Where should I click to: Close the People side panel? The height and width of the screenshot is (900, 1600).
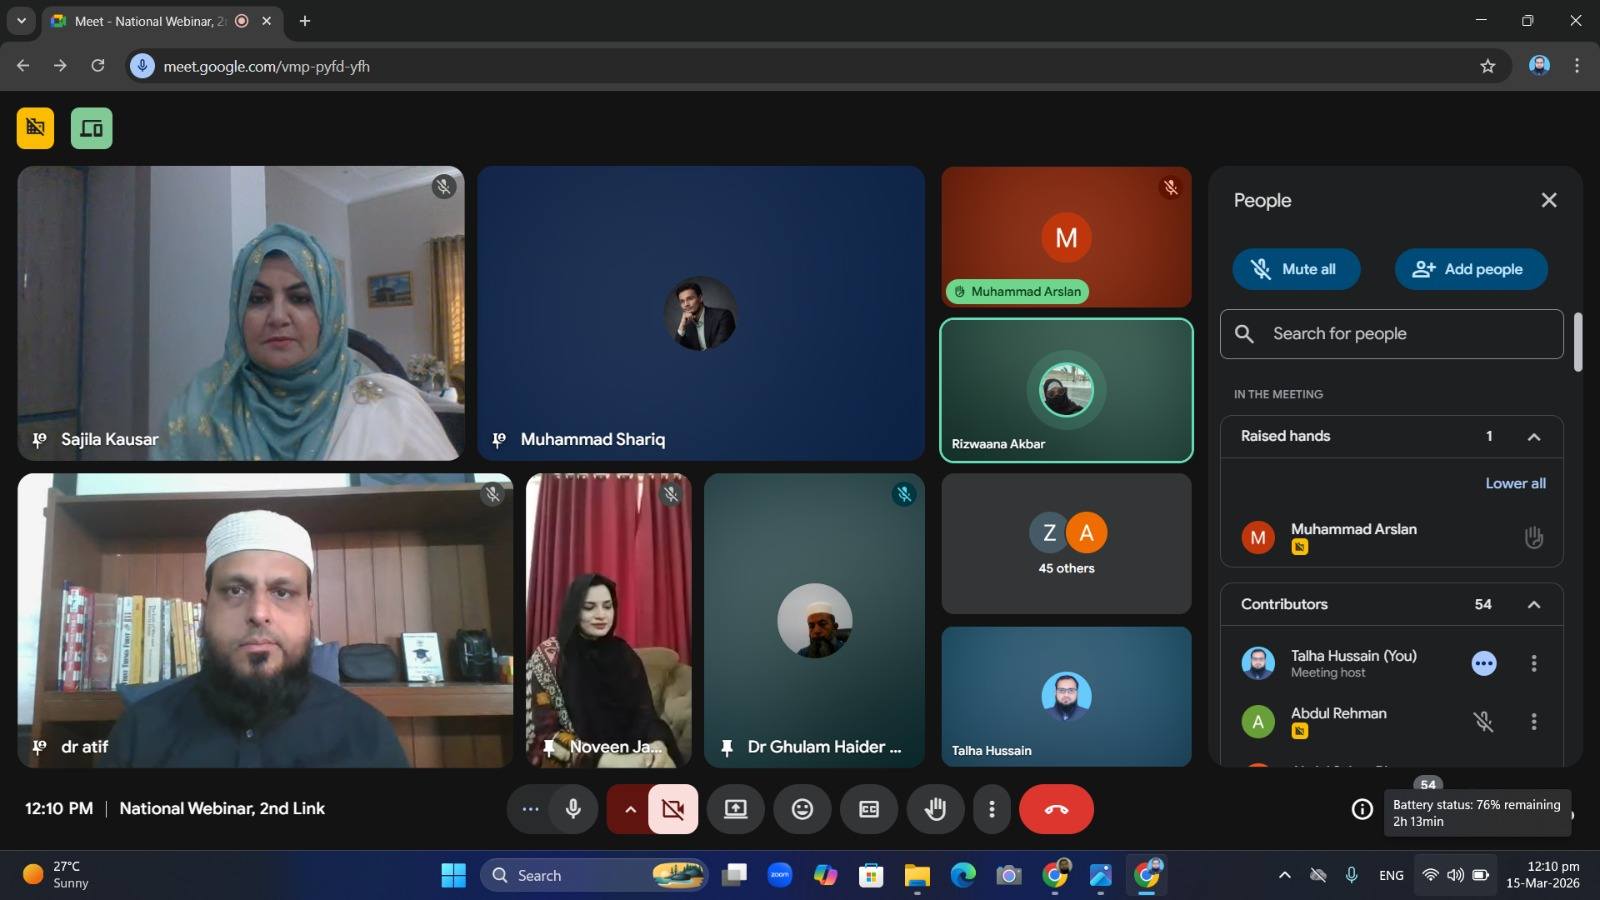(1549, 200)
